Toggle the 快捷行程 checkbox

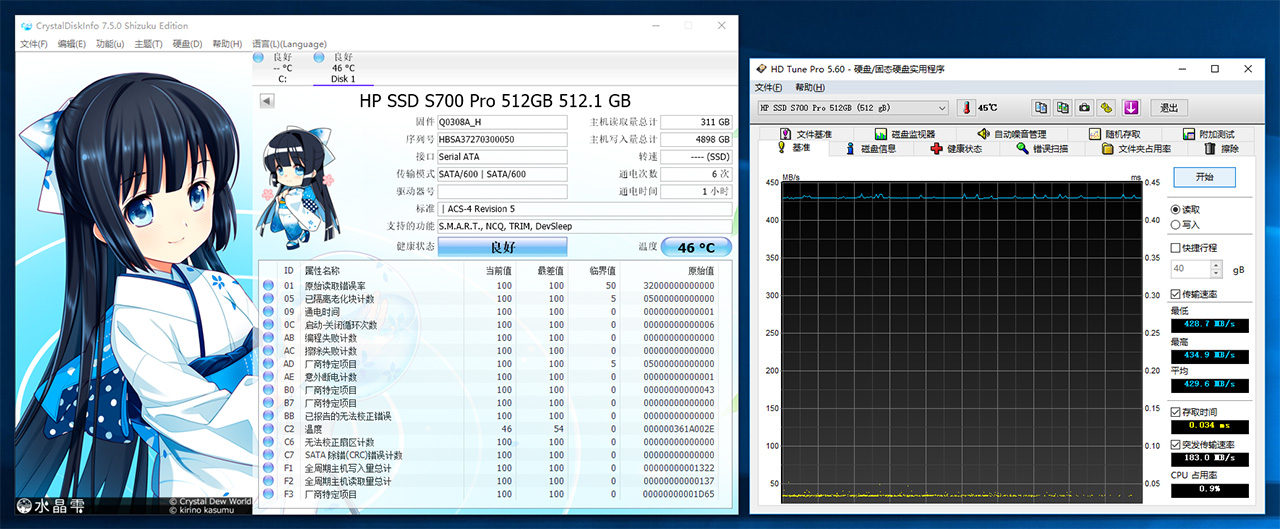[x=1176, y=247]
